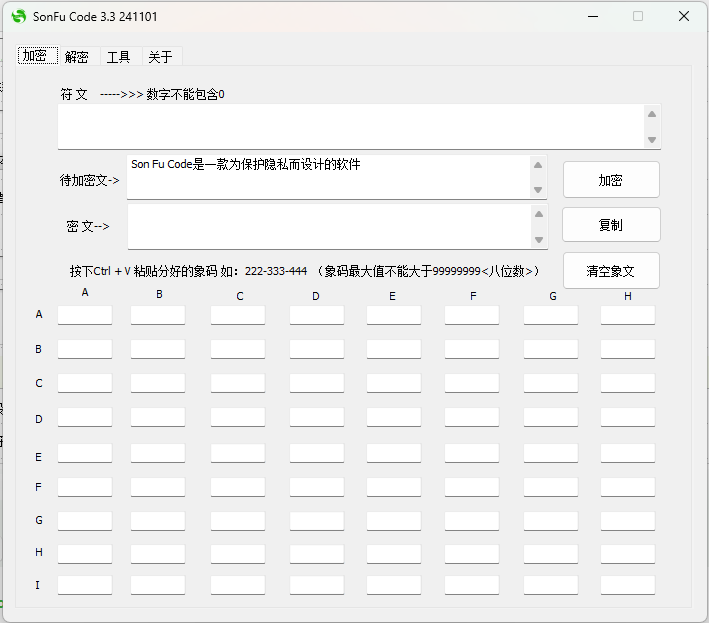Click the SonFu Code app icon in title bar
Viewport: 709px width, 623px height.
[18, 17]
